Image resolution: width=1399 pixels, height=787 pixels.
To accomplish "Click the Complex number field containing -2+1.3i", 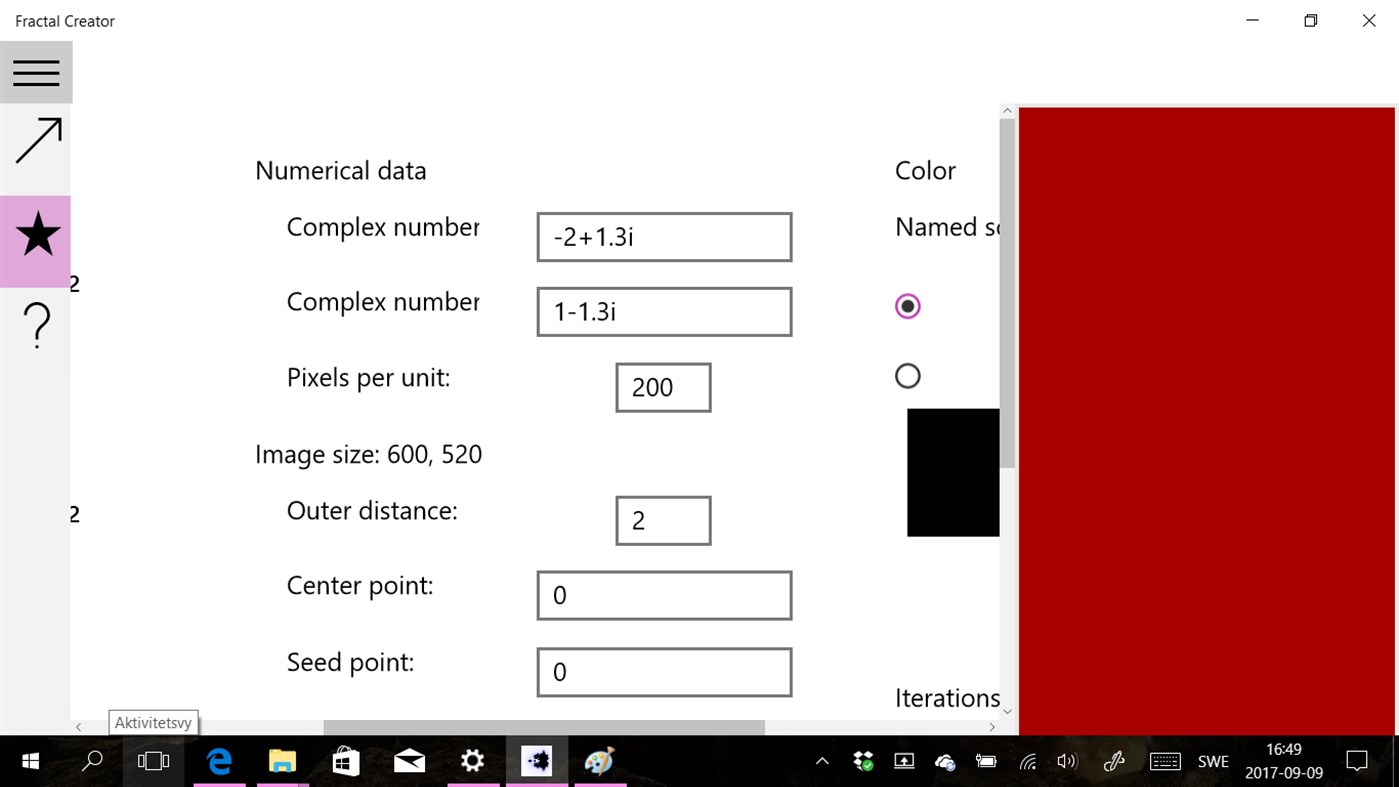I will 664,236.
